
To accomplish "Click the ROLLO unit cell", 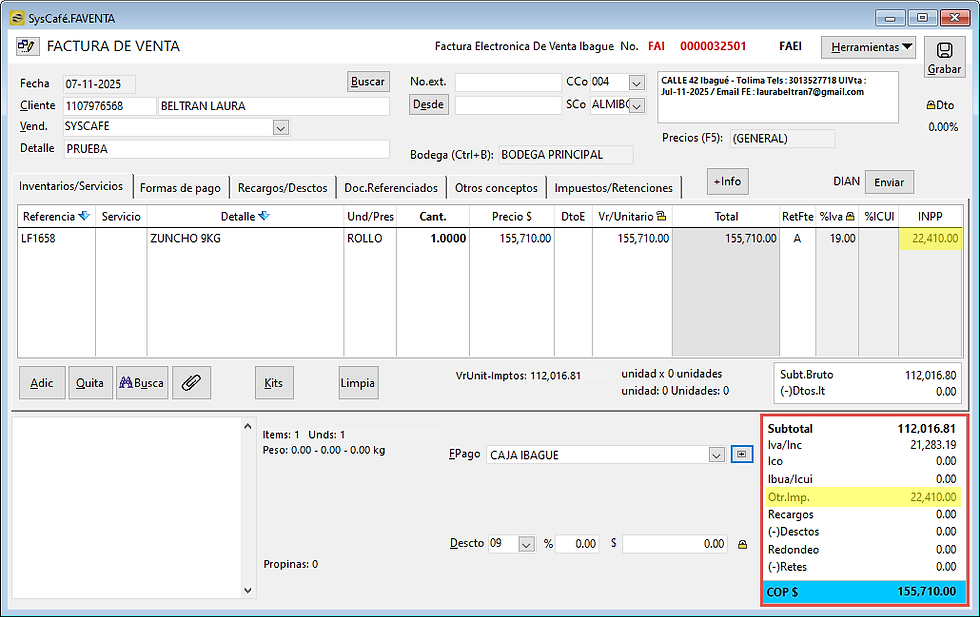I will click(370, 238).
